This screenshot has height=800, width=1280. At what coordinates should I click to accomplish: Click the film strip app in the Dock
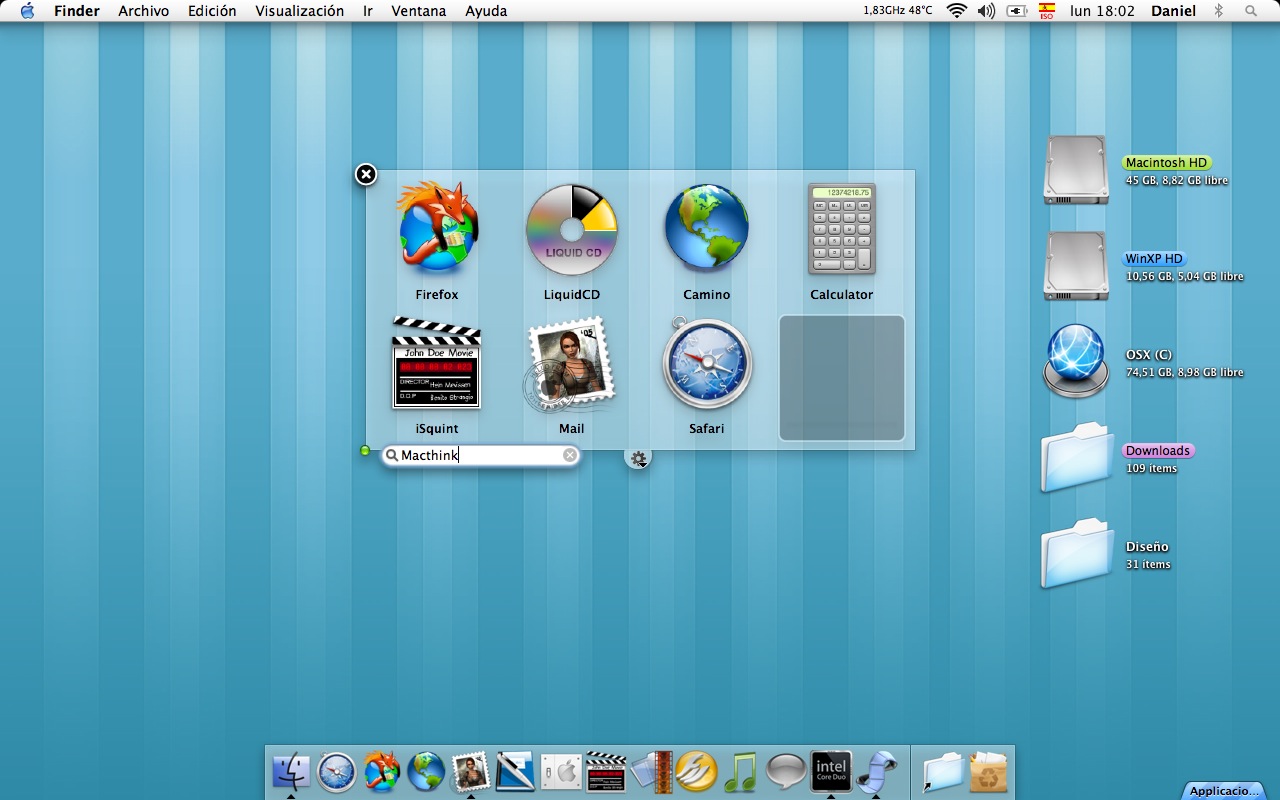pyautogui.click(x=651, y=772)
